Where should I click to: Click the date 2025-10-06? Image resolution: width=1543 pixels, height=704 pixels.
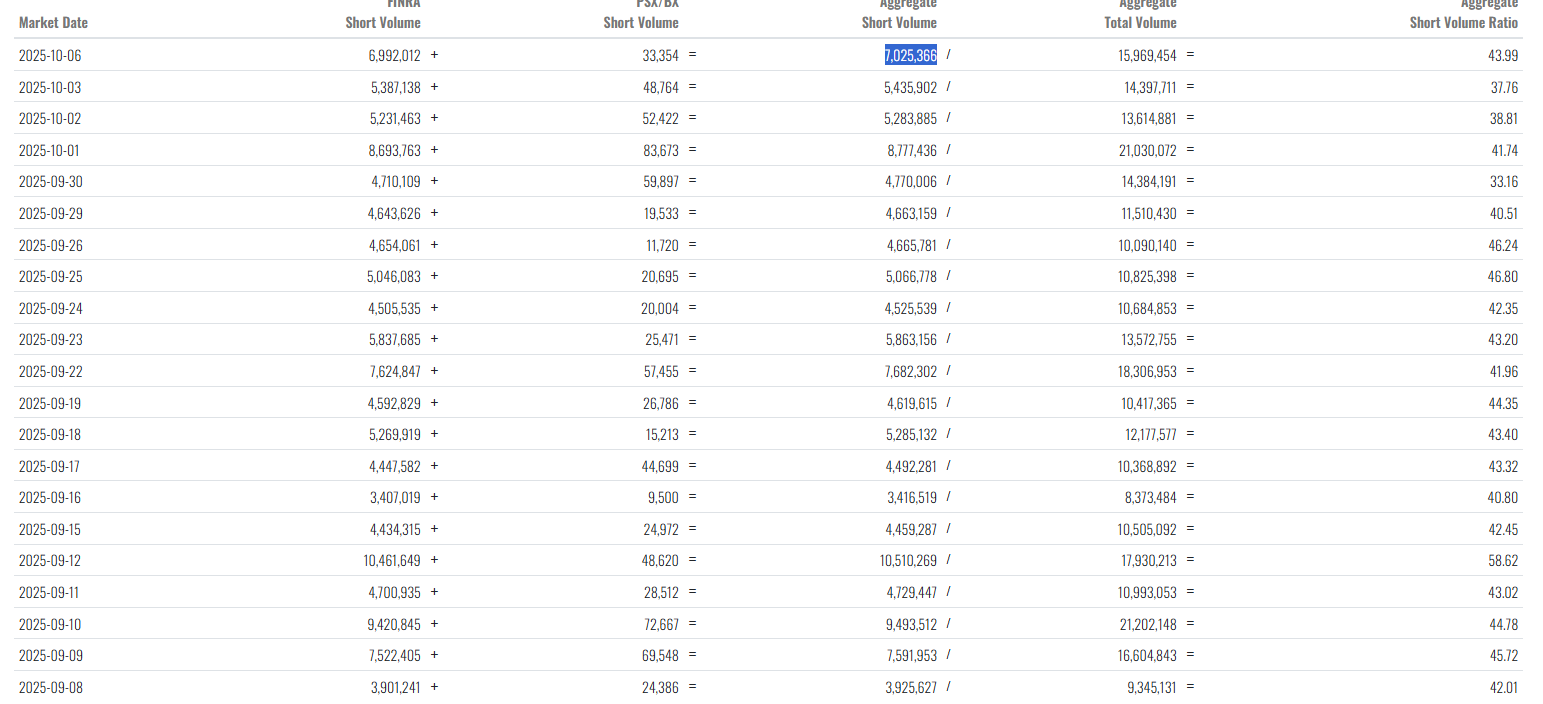click(50, 56)
